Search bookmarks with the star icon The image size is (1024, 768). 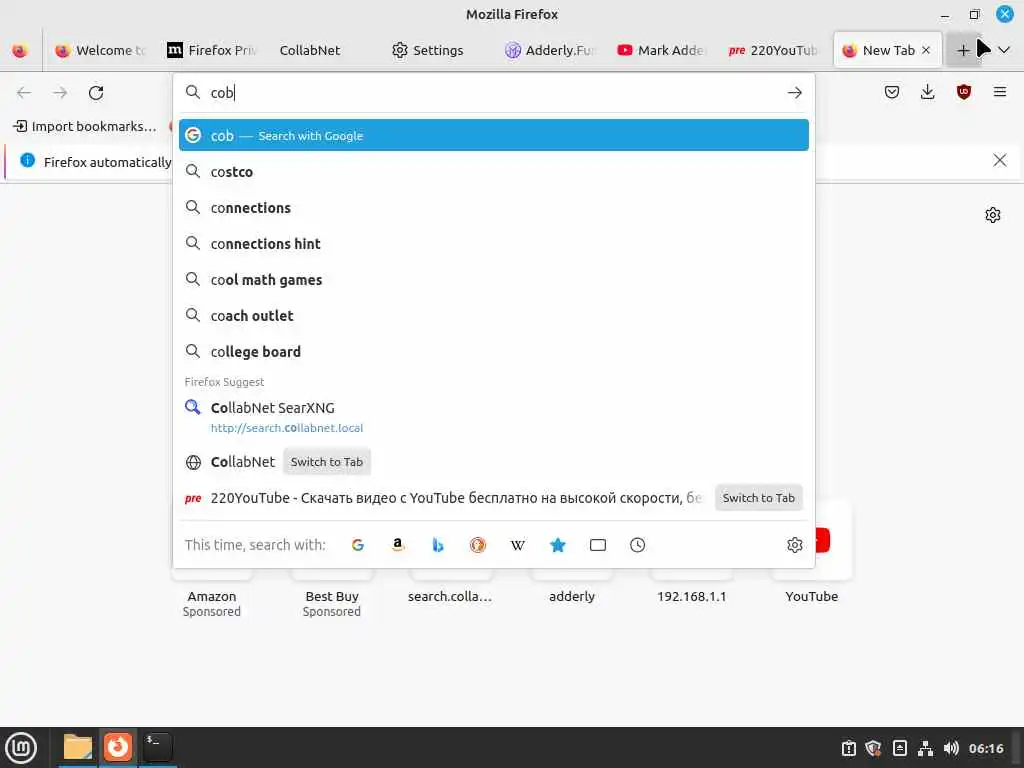click(x=557, y=545)
